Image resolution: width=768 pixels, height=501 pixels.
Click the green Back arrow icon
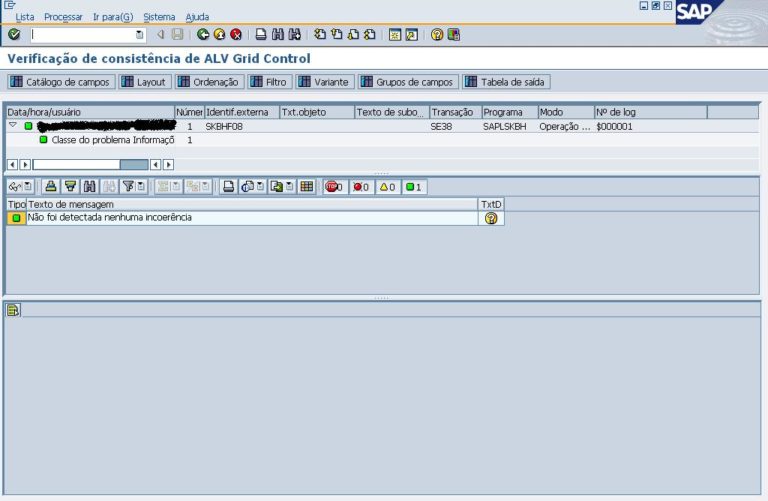(203, 34)
